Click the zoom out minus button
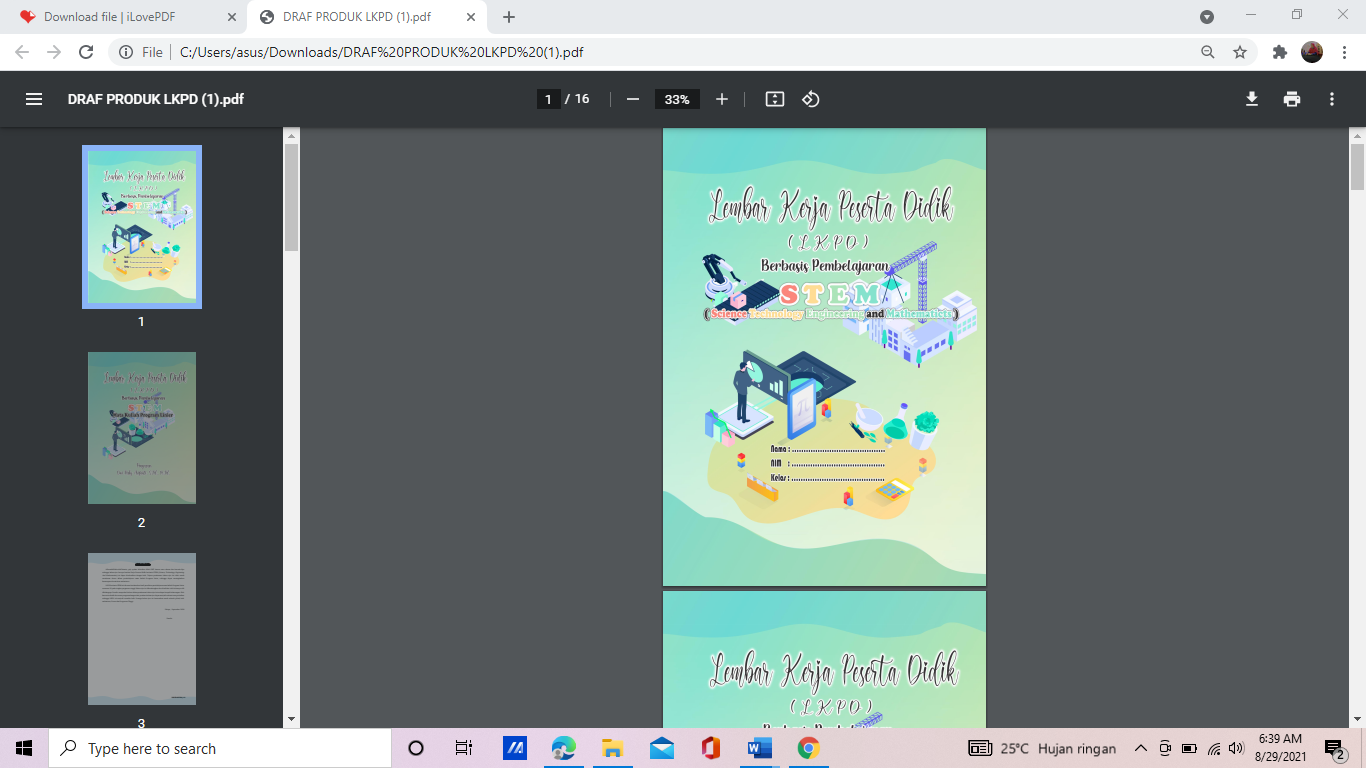This screenshot has width=1366, height=768. click(x=632, y=99)
